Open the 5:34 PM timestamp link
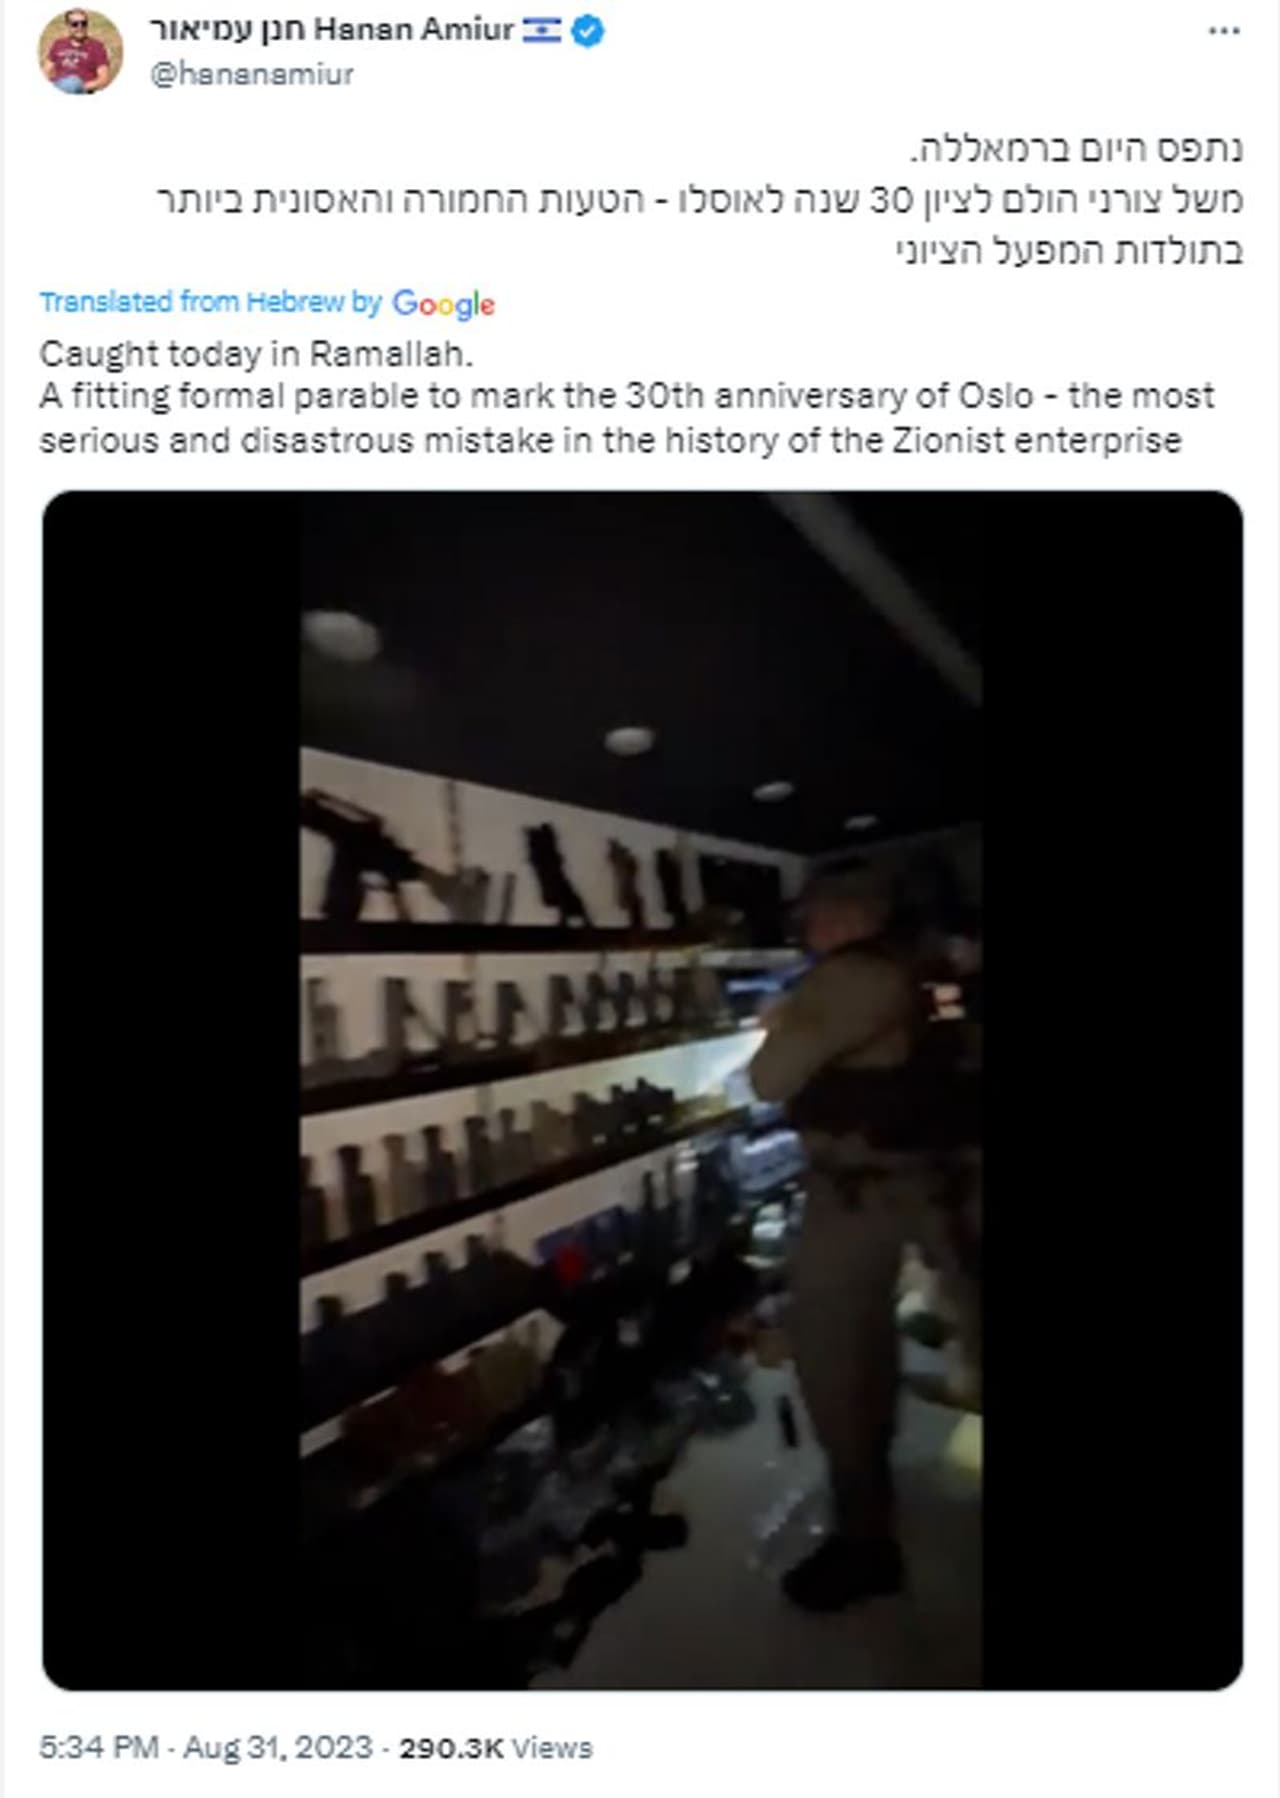Viewport: 1280px width, 1798px height. [x=98, y=1747]
